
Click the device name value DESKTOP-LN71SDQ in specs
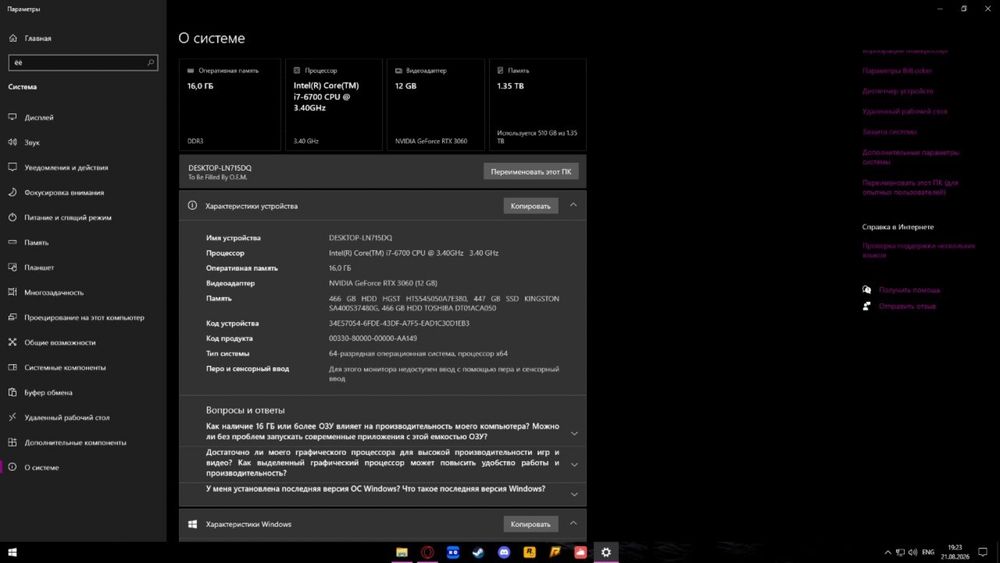click(x=360, y=238)
